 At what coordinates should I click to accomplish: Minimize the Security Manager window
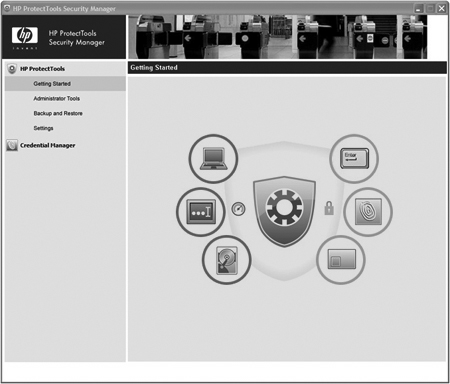click(x=419, y=9)
